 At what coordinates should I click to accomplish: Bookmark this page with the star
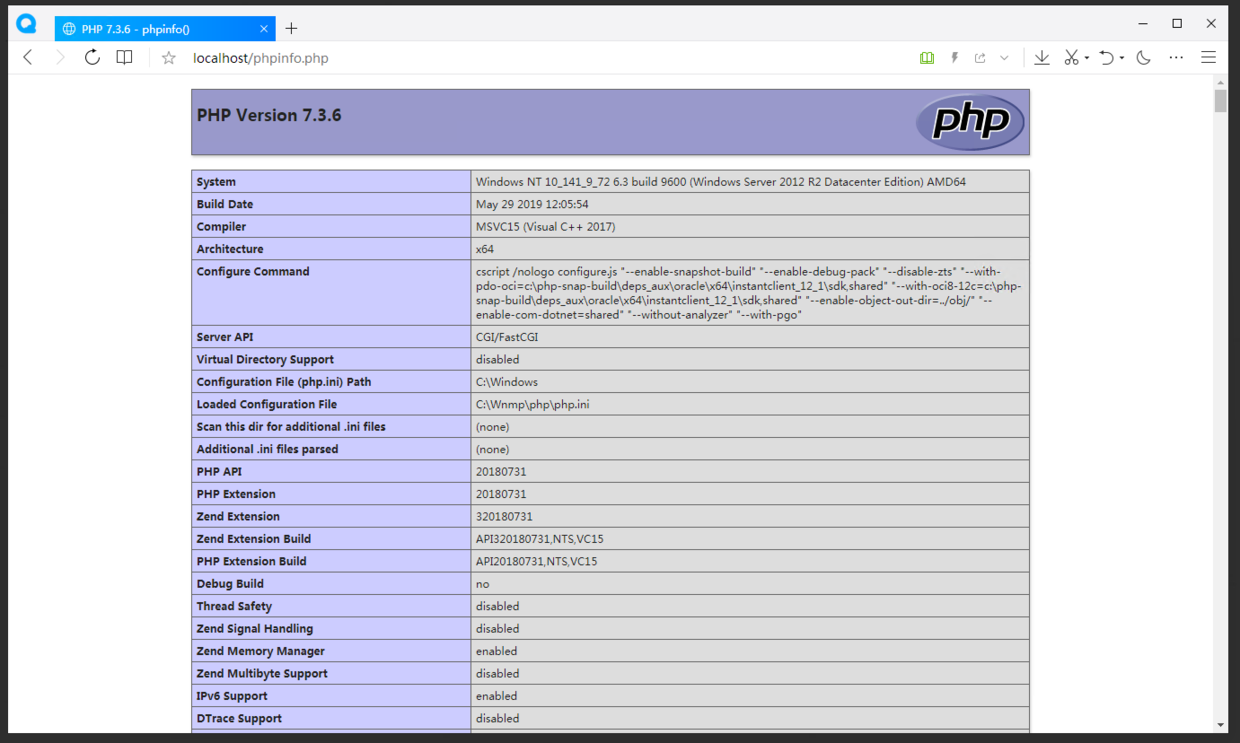pyautogui.click(x=169, y=58)
